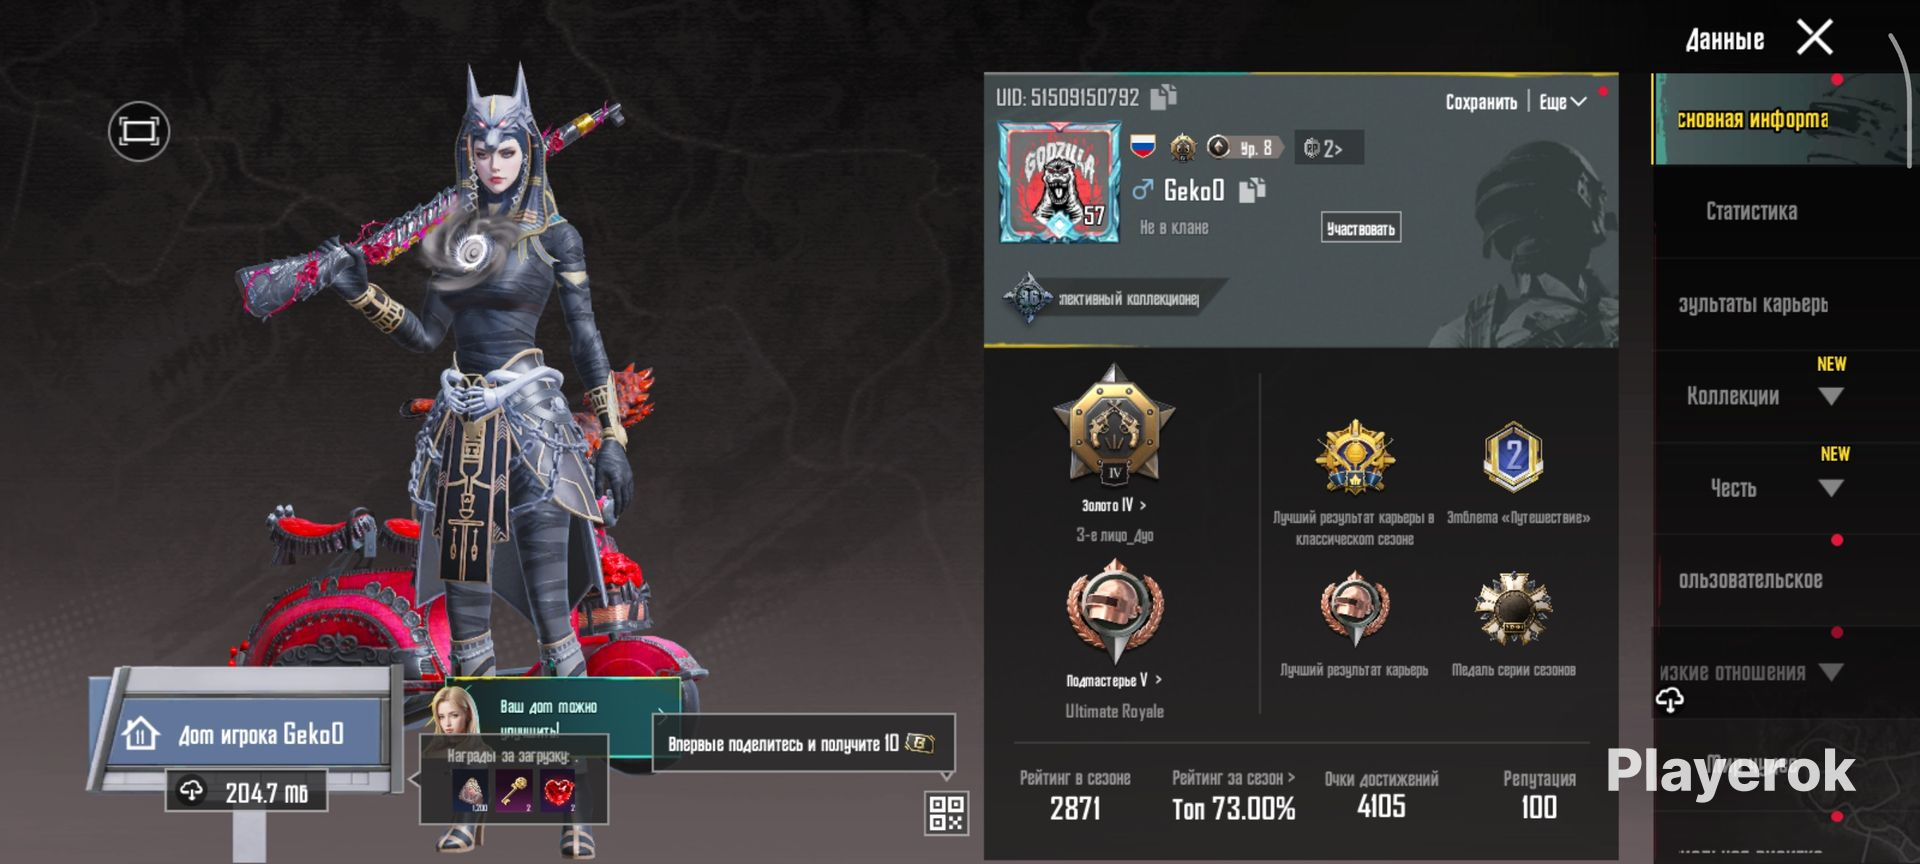Expand the Близкие отношения arrow

[1831, 672]
